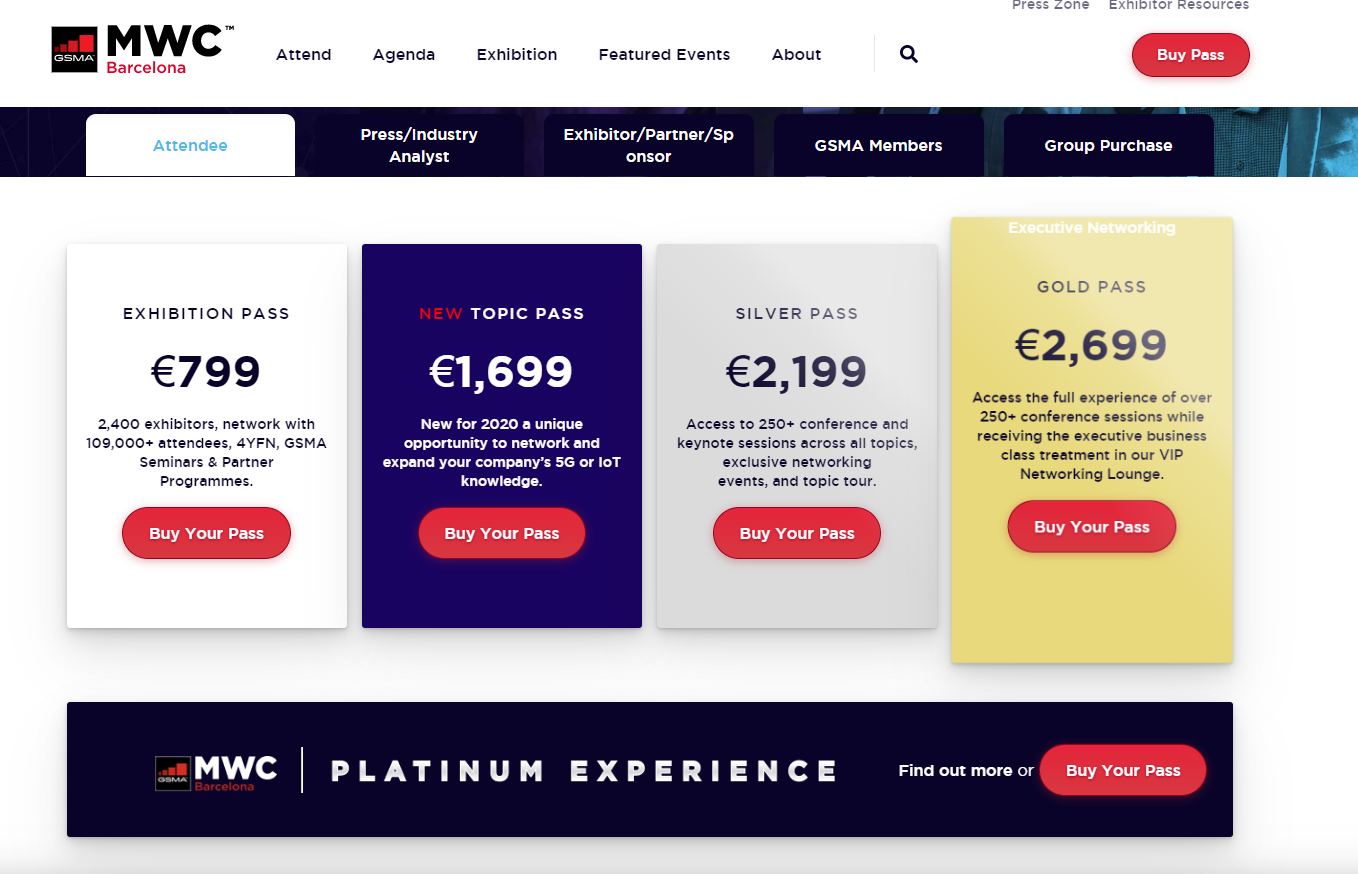Click the Find out more link
This screenshot has width=1358, height=874.
pos(955,770)
